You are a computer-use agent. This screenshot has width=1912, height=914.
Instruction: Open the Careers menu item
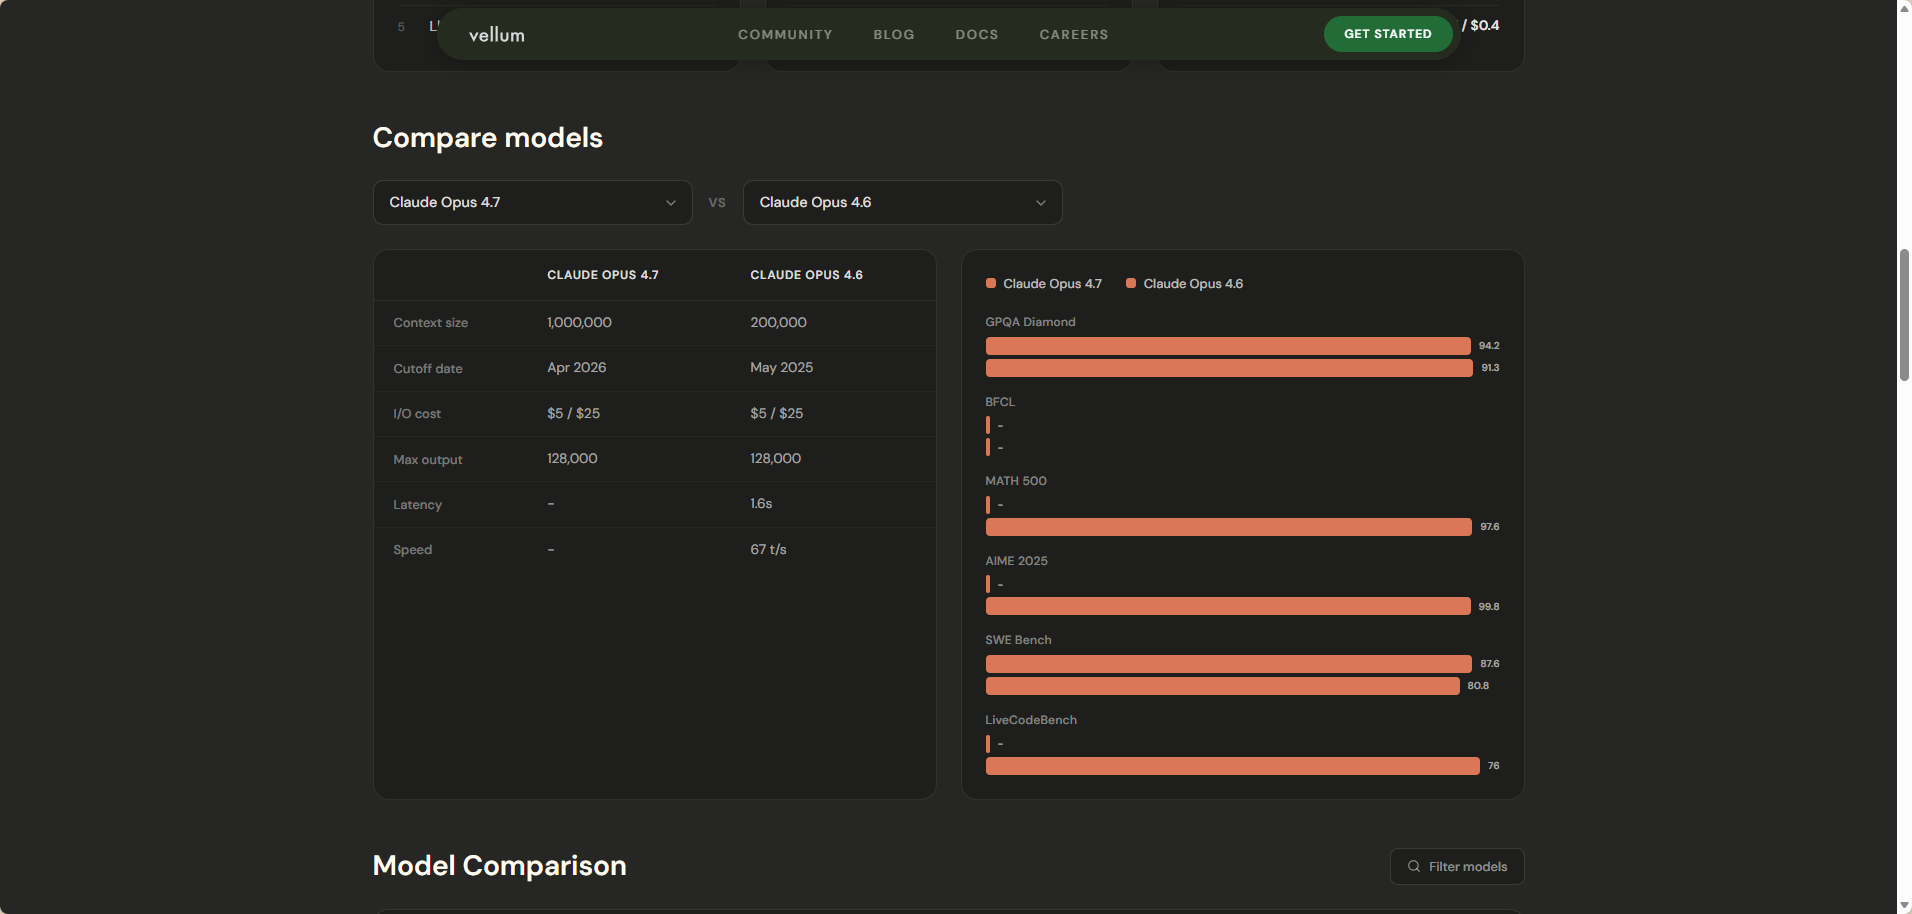point(1074,34)
